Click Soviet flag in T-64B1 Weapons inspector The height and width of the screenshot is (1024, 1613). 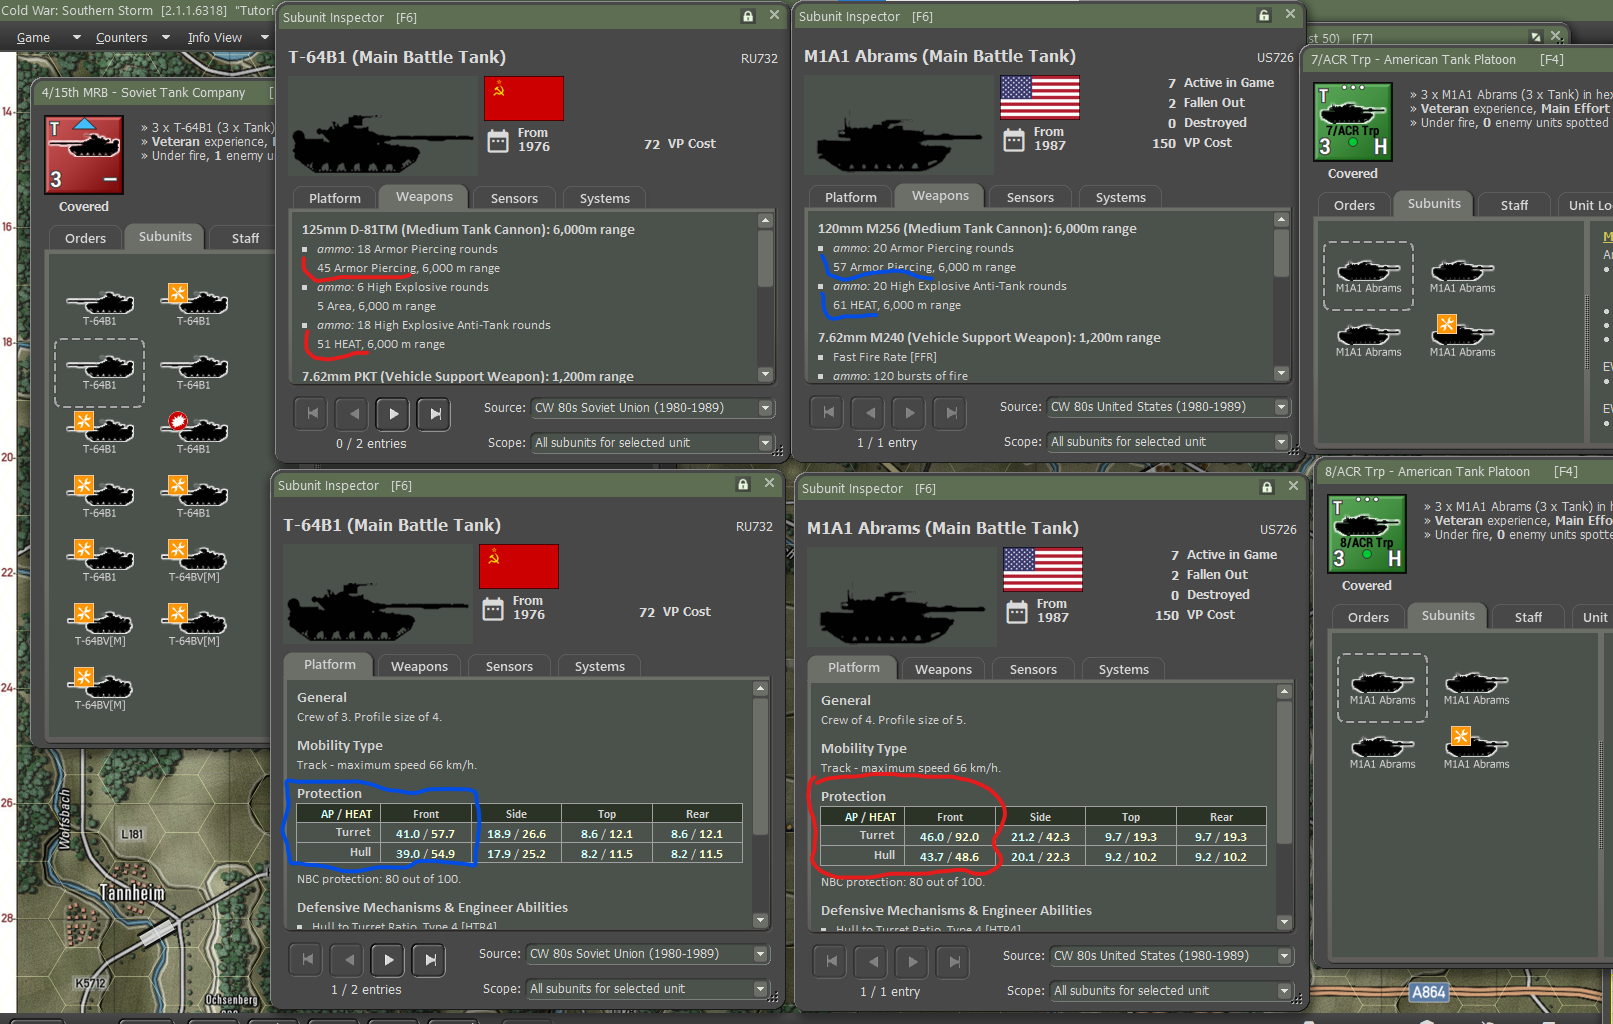[524, 98]
